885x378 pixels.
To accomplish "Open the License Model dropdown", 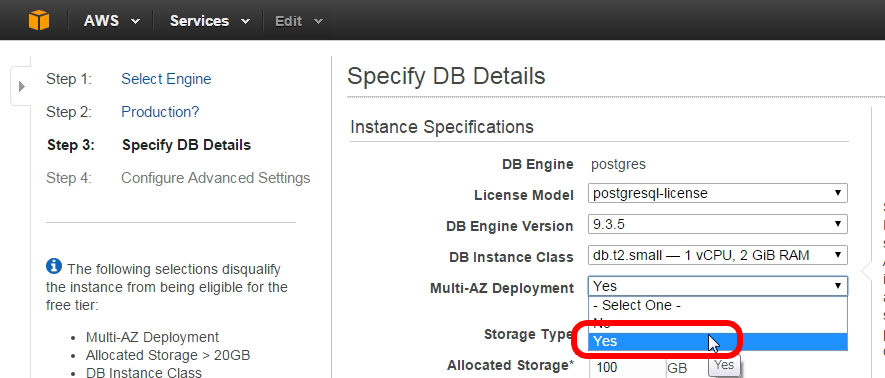I will pyautogui.click(x=717, y=194).
